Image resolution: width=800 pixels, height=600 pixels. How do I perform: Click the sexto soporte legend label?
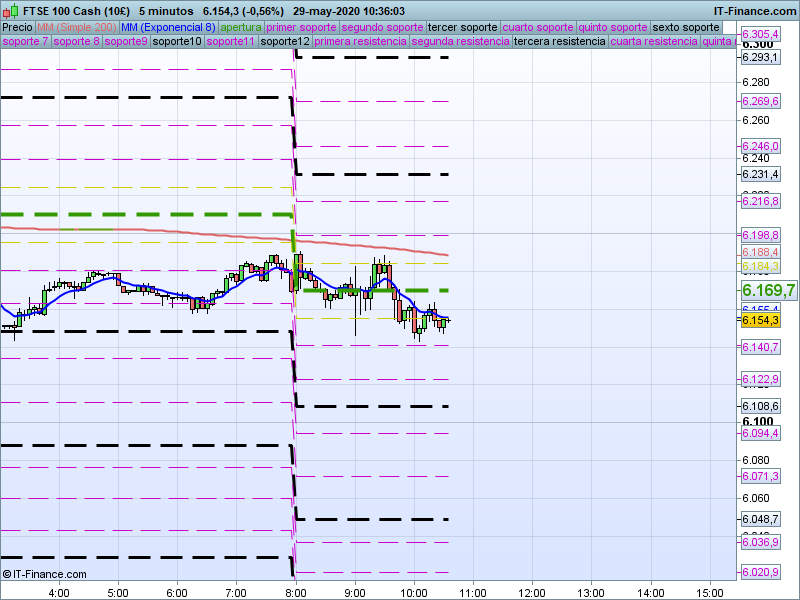coord(685,27)
